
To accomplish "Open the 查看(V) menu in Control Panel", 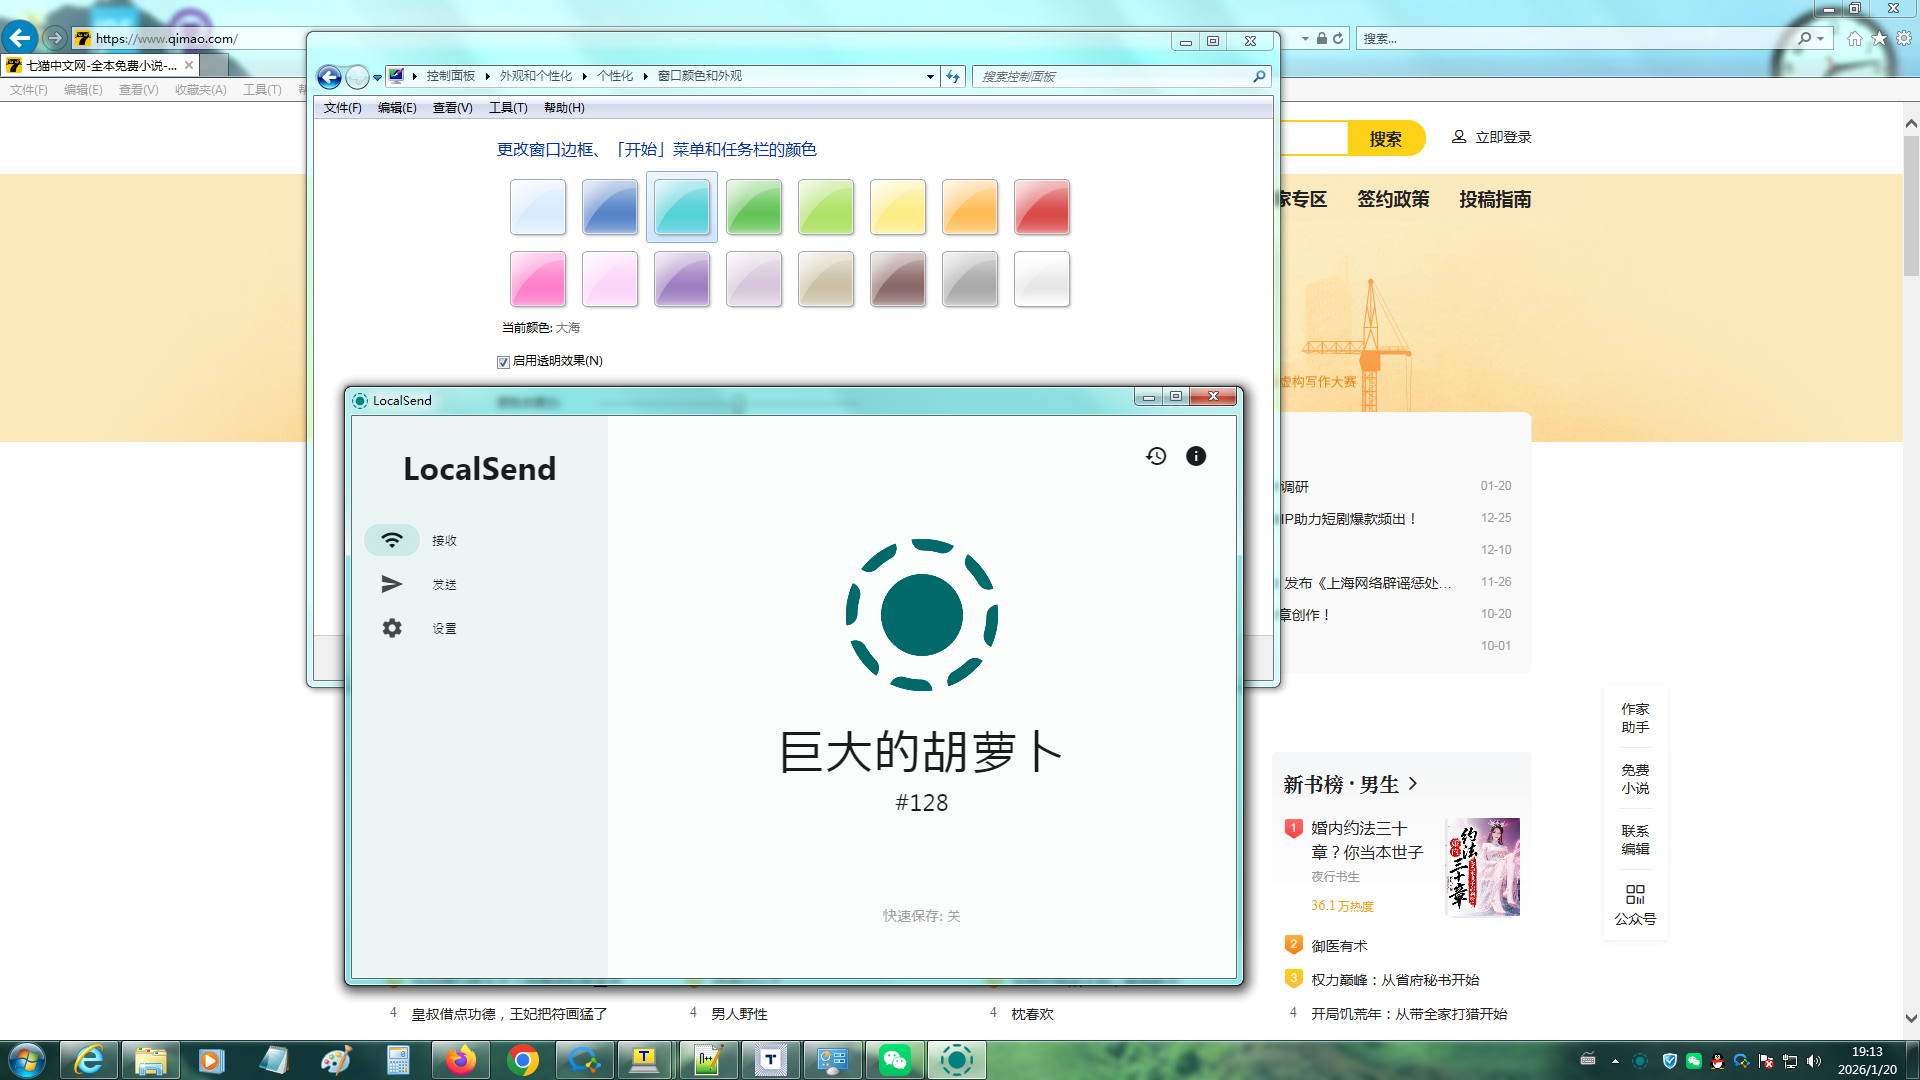I will point(452,108).
